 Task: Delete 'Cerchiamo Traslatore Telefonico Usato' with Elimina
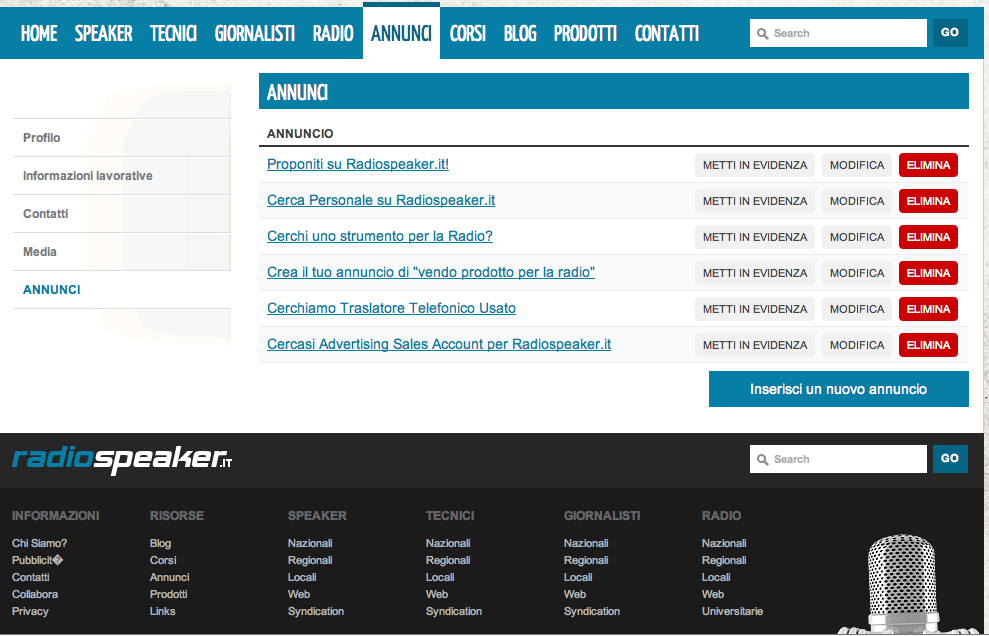pyautogui.click(x=928, y=309)
